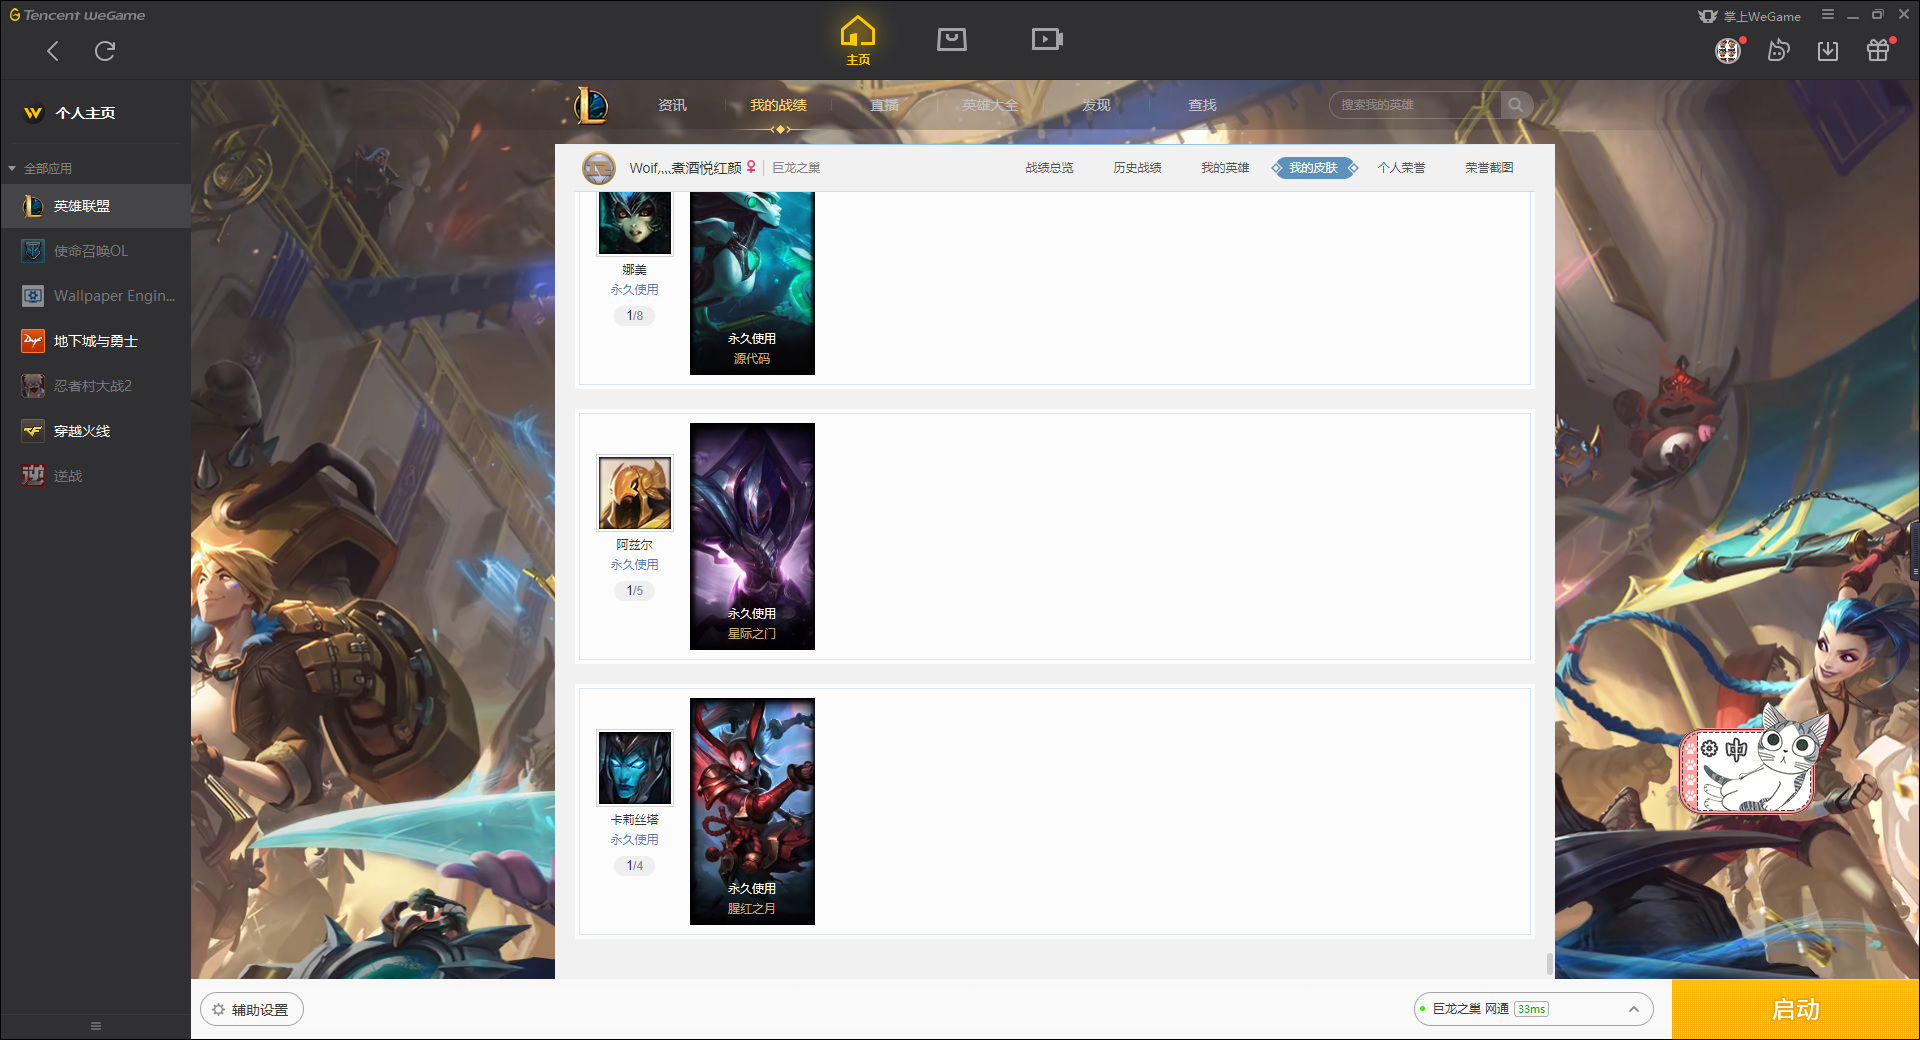
Task: Open the user avatar icon top right
Action: 1728,51
